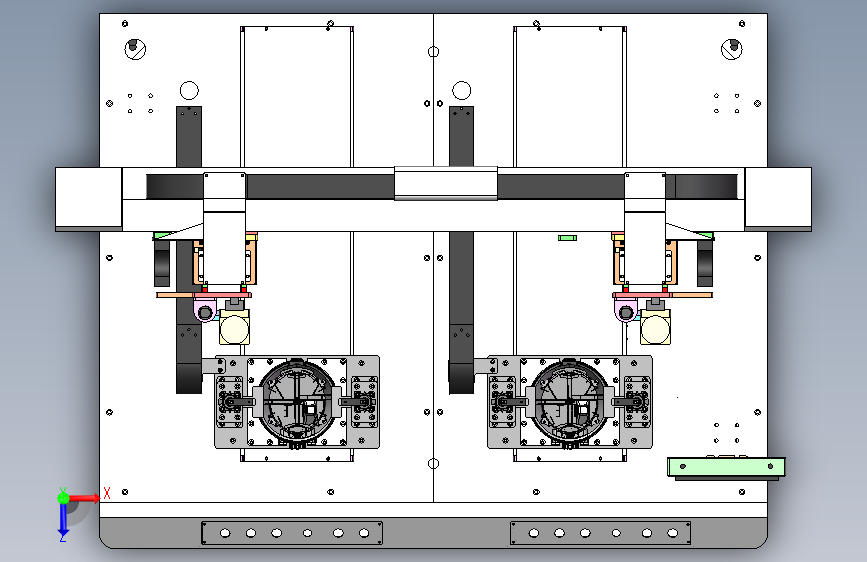Select the right six-hole connector panel at bottom

tap(600, 533)
